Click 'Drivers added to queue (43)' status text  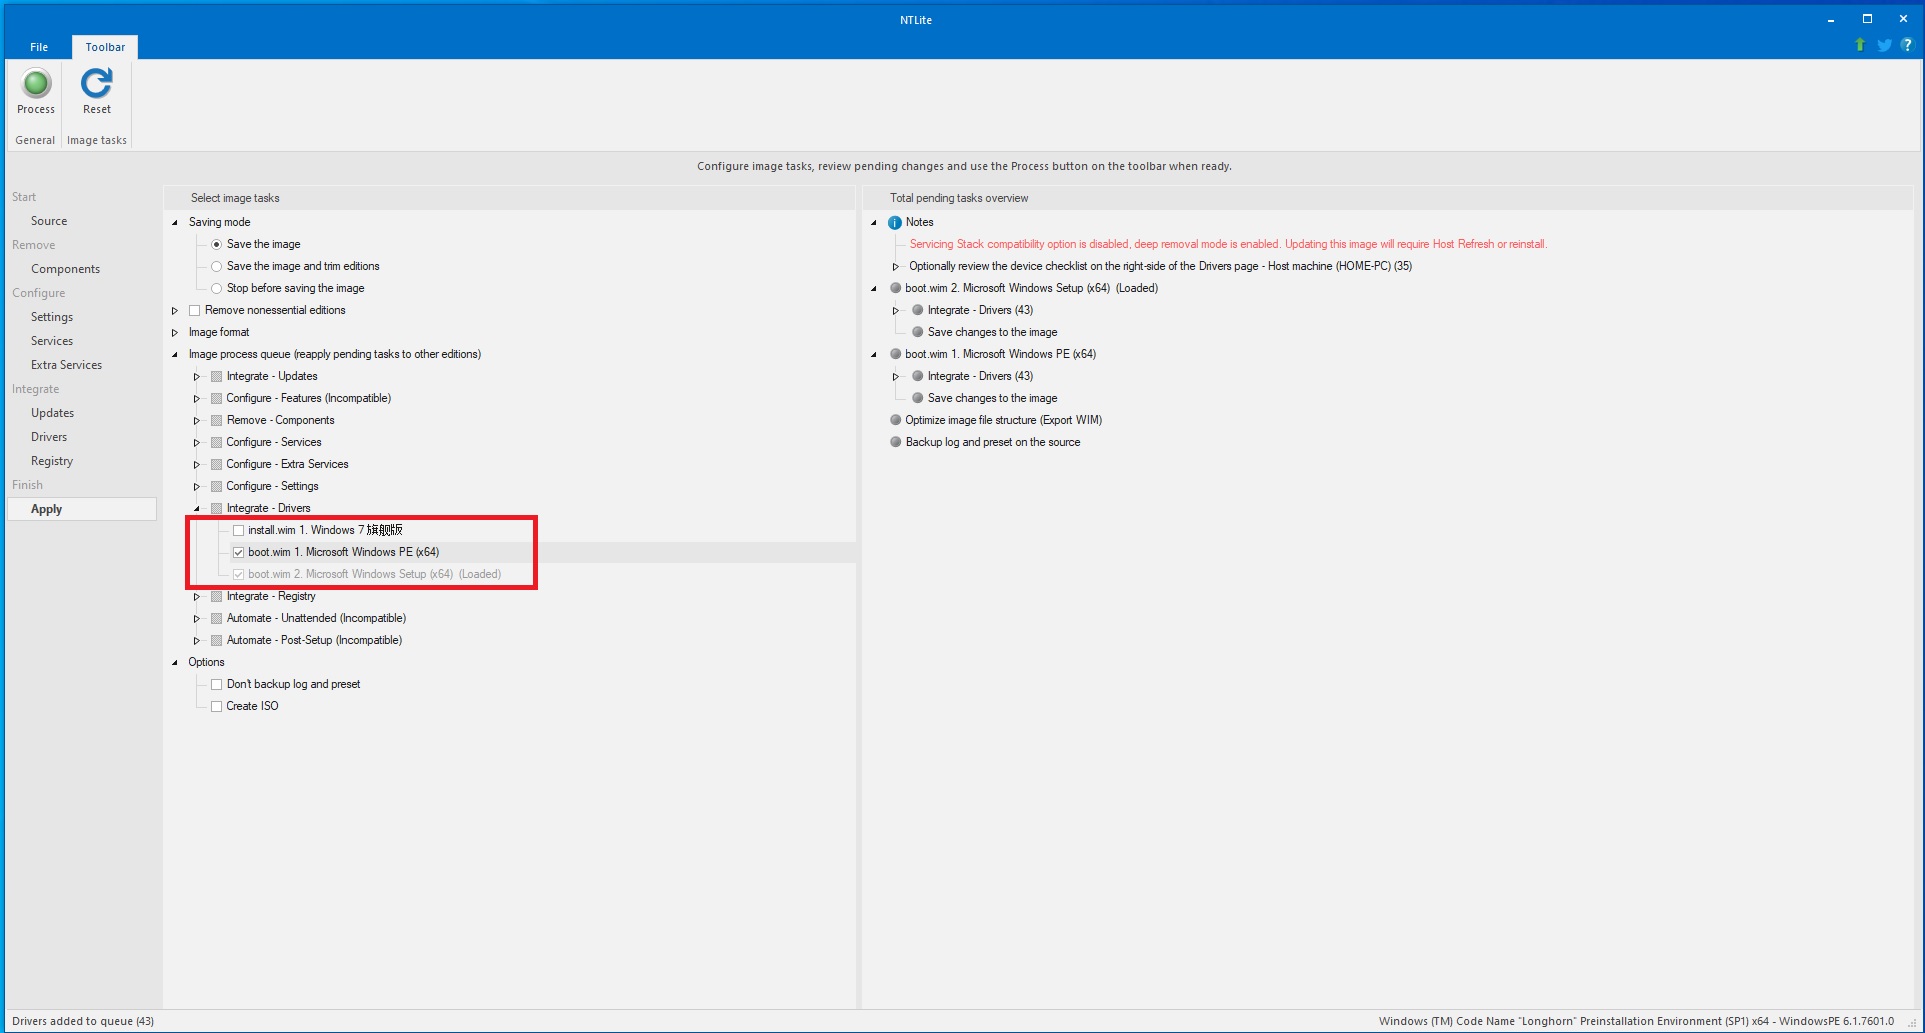[x=83, y=1021]
